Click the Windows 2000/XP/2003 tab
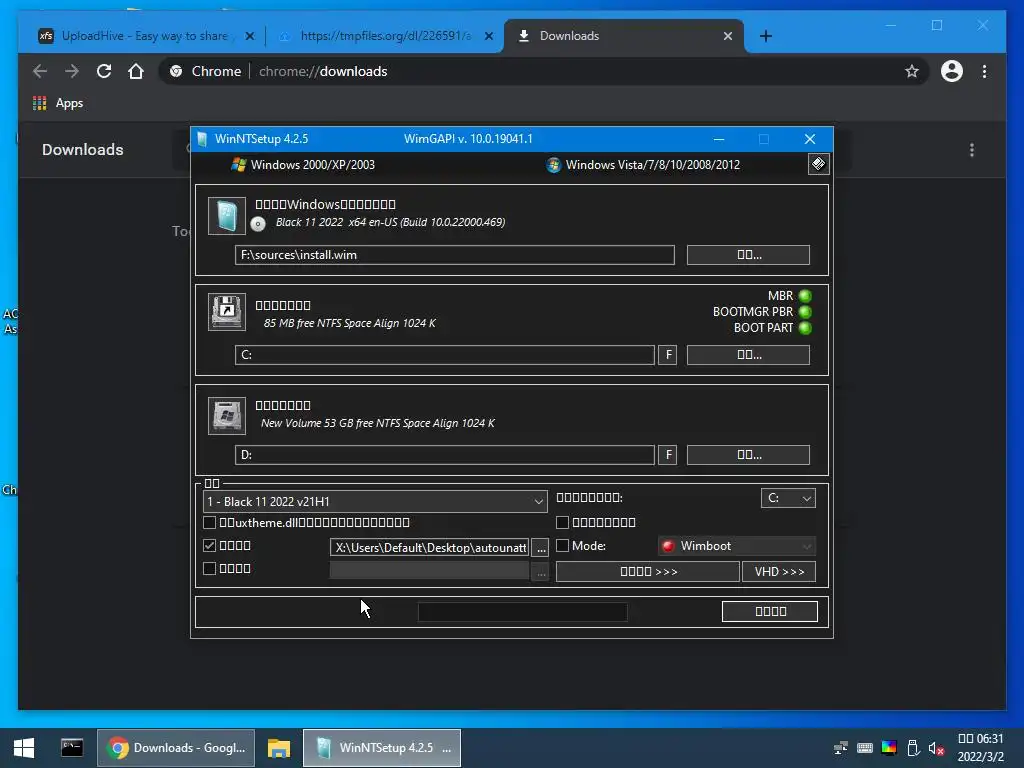This screenshot has width=1024, height=768. 303,165
